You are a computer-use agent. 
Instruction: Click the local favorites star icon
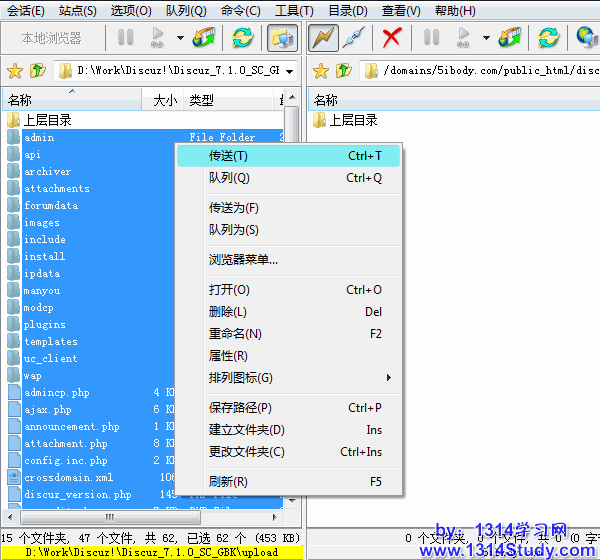point(14,72)
